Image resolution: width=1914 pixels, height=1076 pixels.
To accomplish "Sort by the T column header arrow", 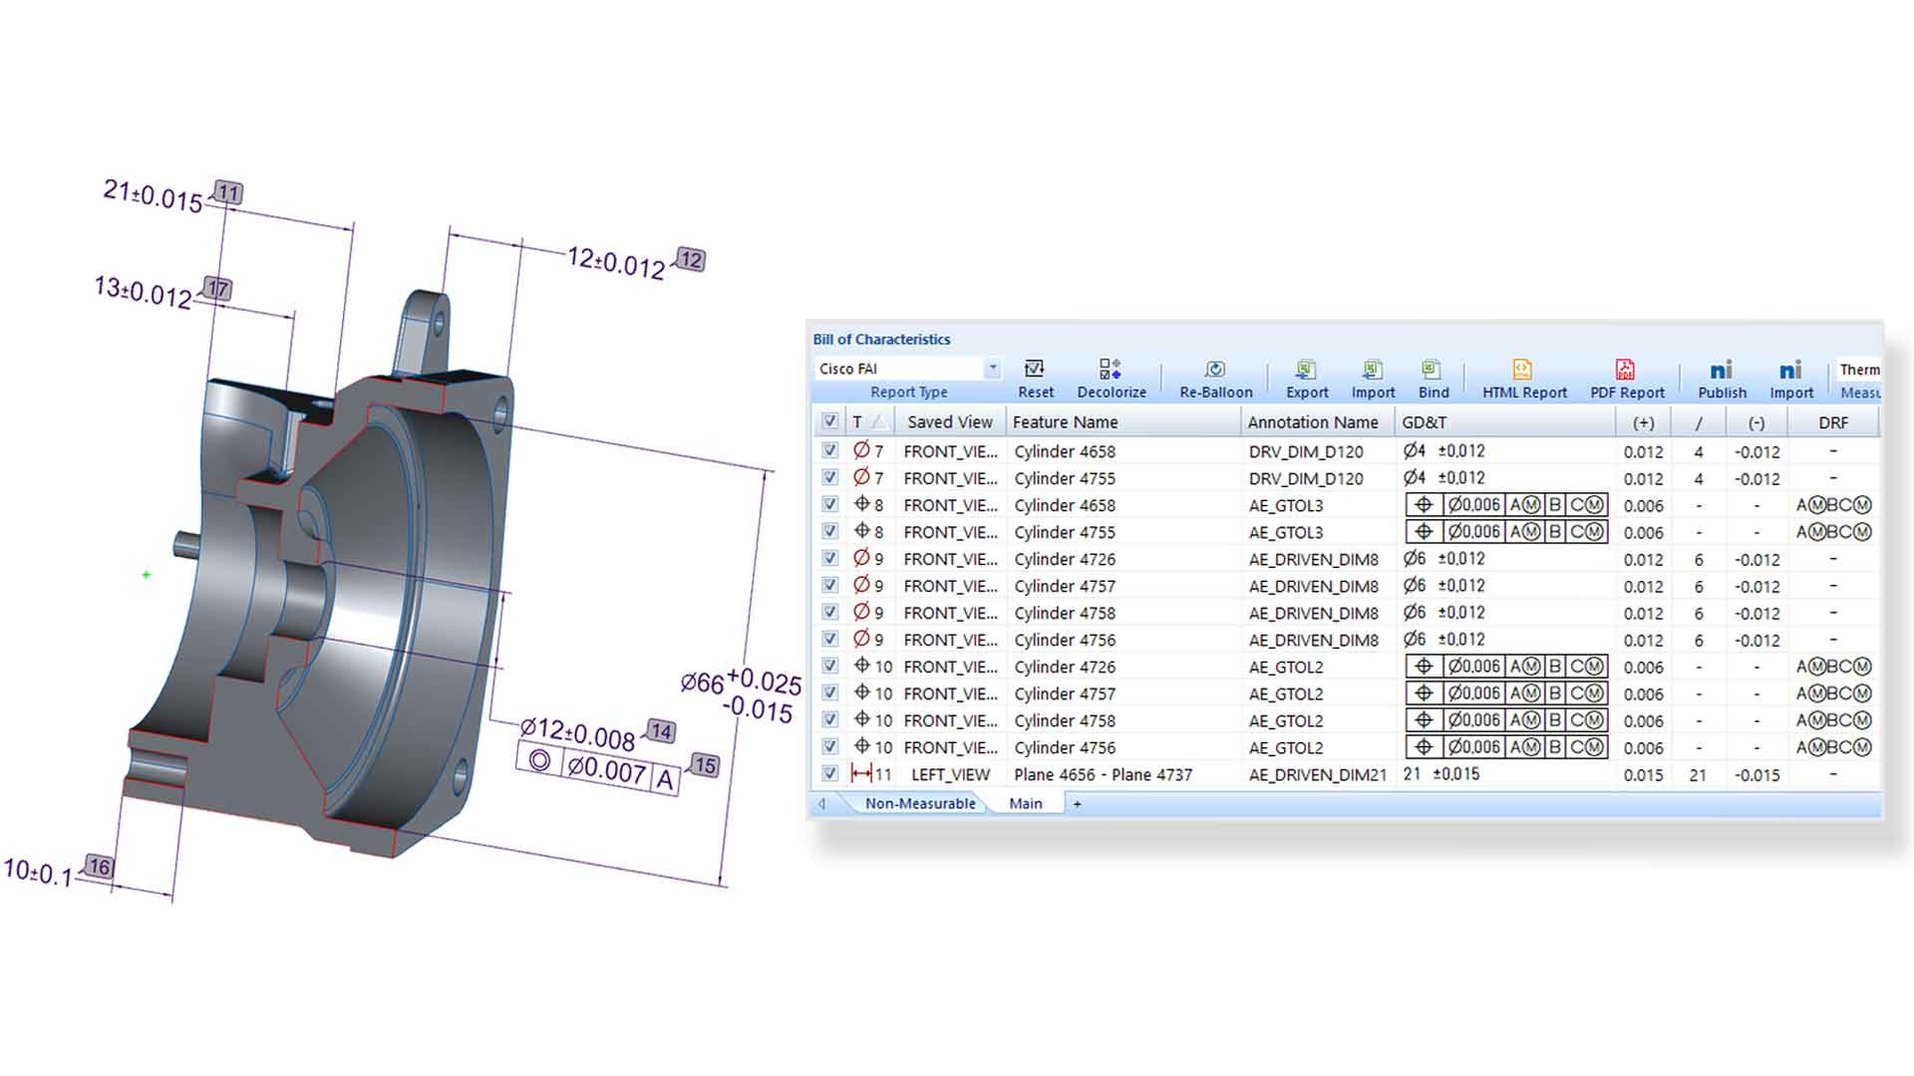I will 878,422.
